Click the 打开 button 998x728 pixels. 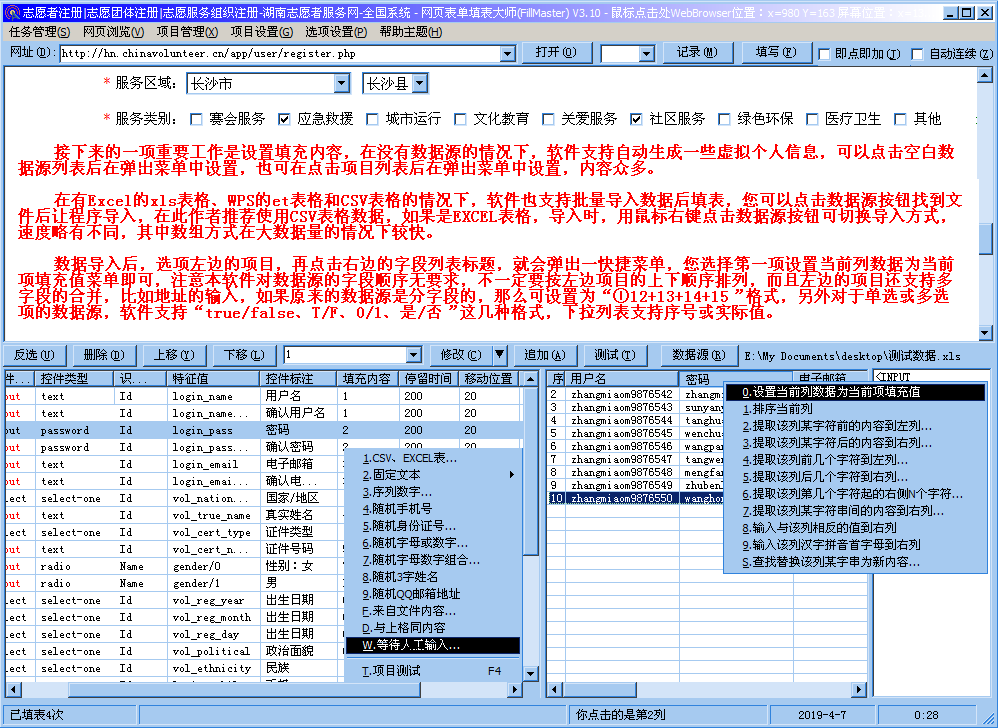pyautogui.click(x=556, y=52)
